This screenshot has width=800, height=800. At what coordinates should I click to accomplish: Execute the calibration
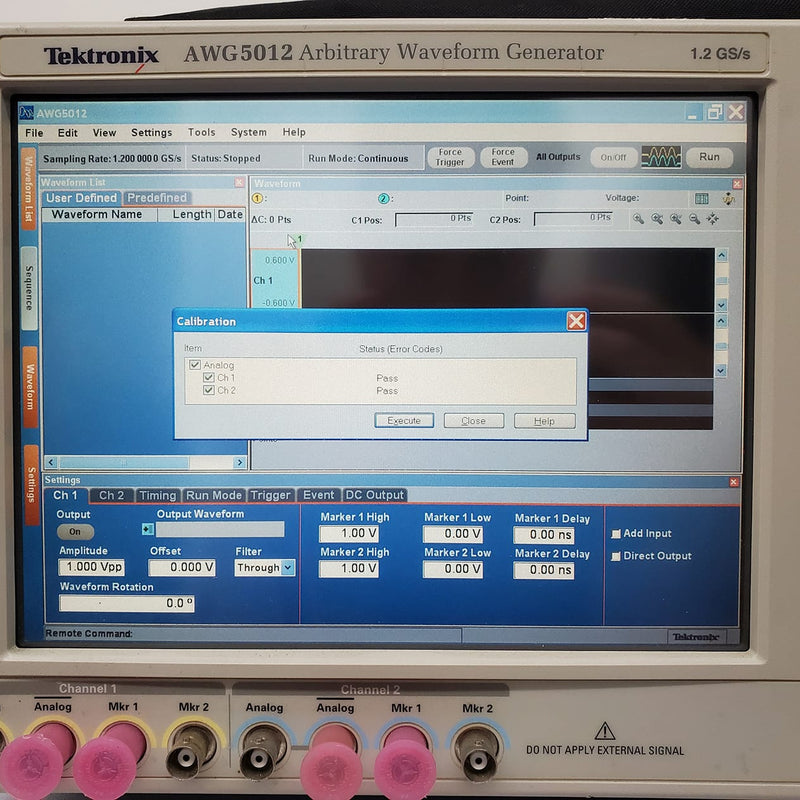click(404, 420)
